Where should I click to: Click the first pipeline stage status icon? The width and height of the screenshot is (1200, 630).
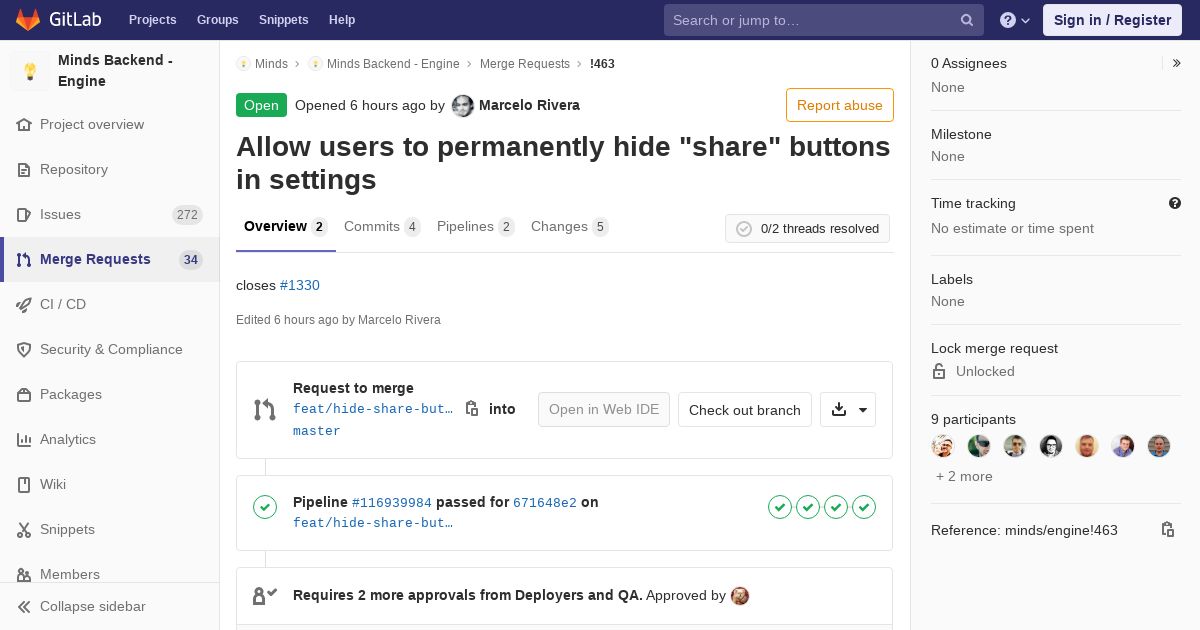tap(780, 507)
